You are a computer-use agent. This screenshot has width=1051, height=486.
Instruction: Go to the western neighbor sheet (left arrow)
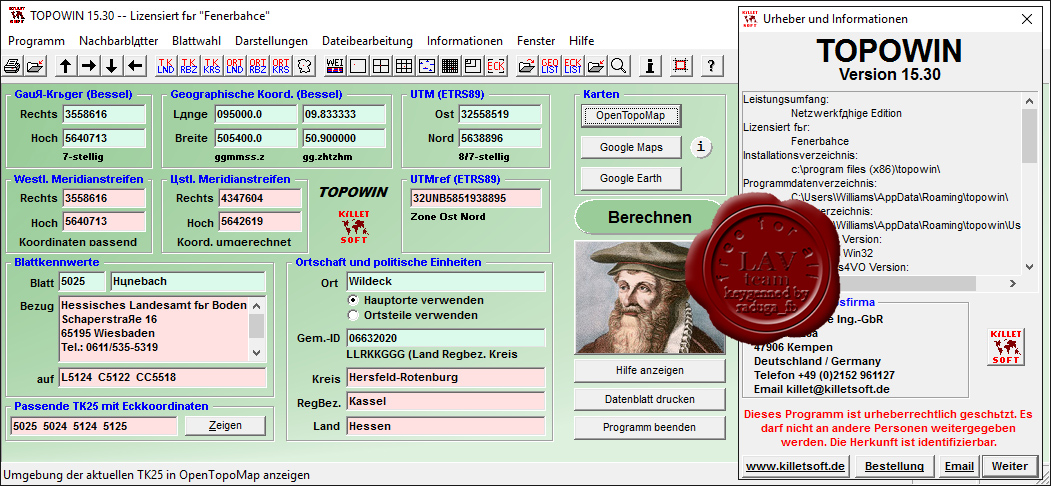135,66
